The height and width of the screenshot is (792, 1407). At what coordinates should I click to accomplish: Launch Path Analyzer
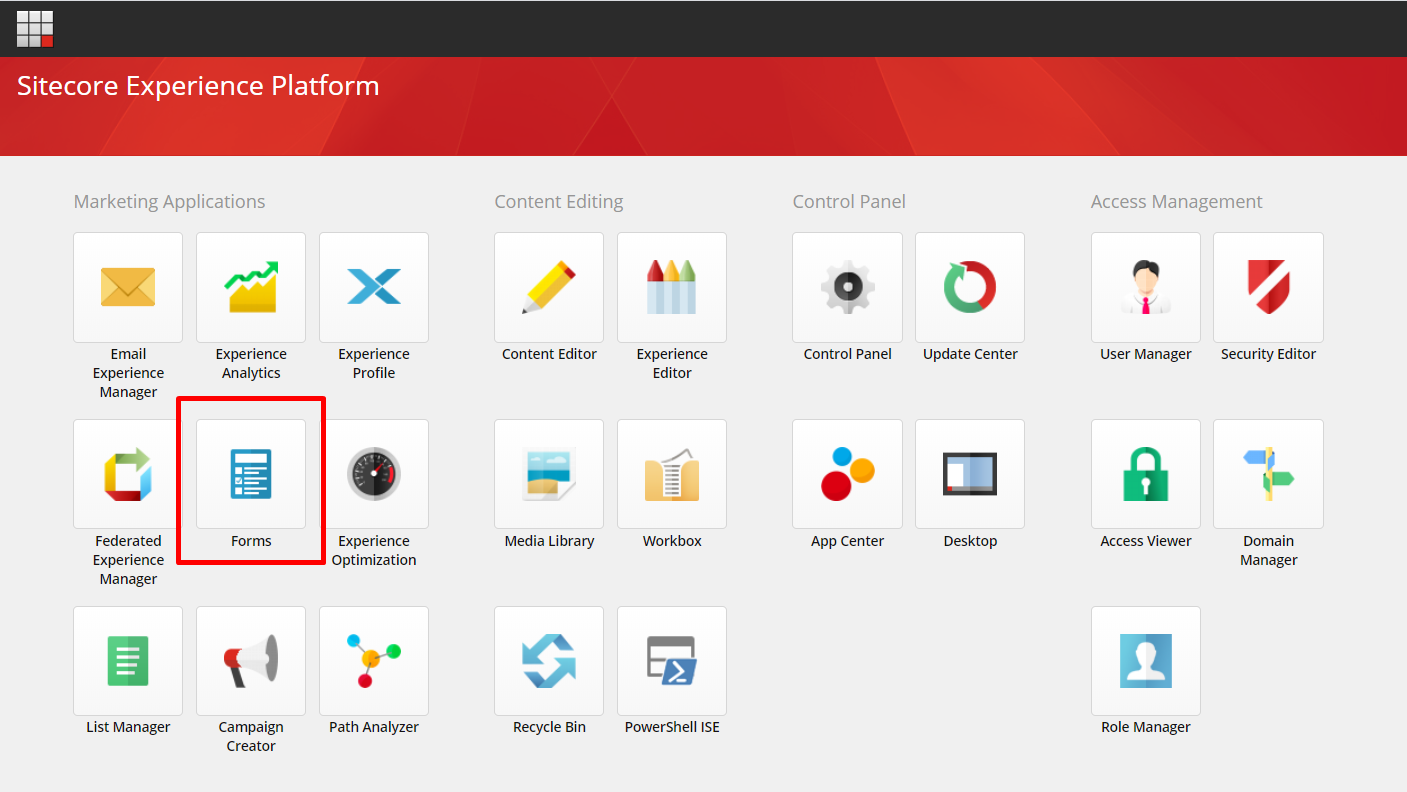click(374, 661)
